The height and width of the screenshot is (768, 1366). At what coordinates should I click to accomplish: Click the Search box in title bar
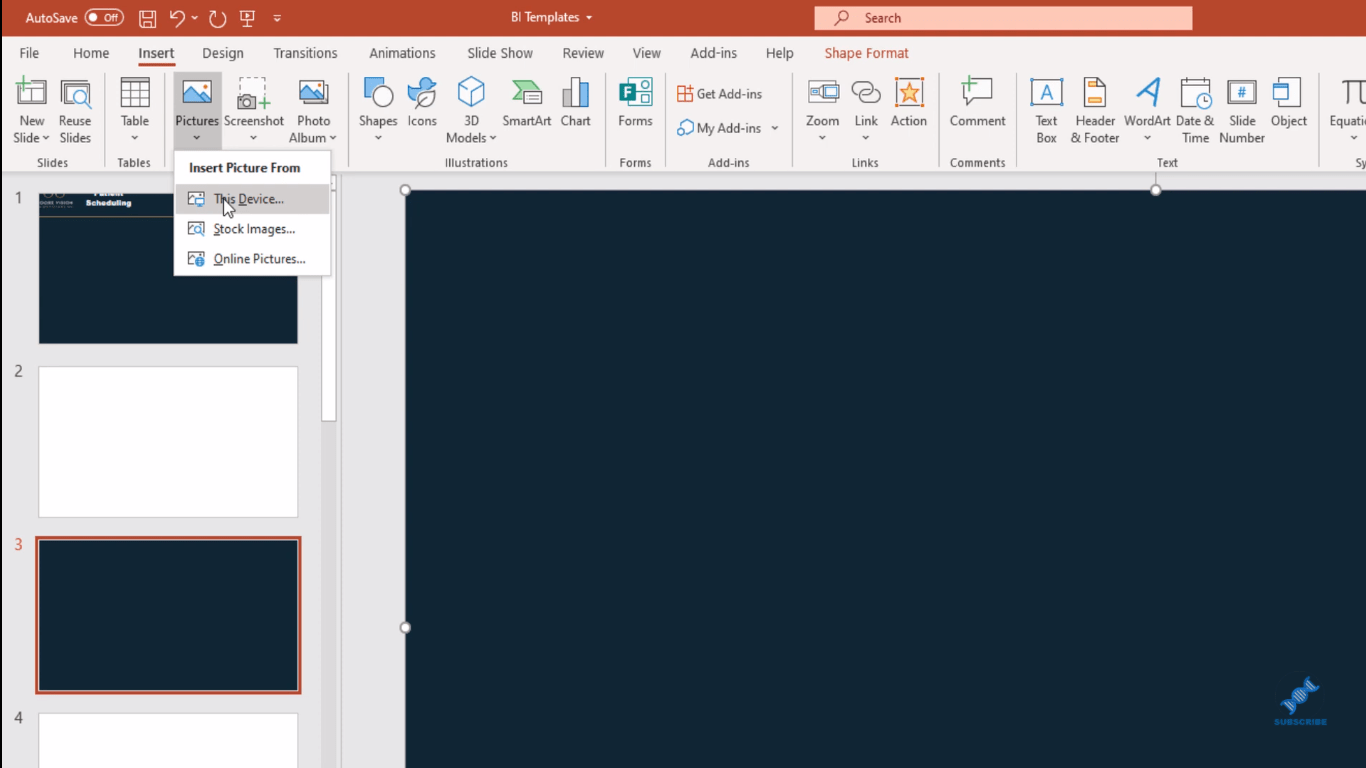tap(1003, 18)
